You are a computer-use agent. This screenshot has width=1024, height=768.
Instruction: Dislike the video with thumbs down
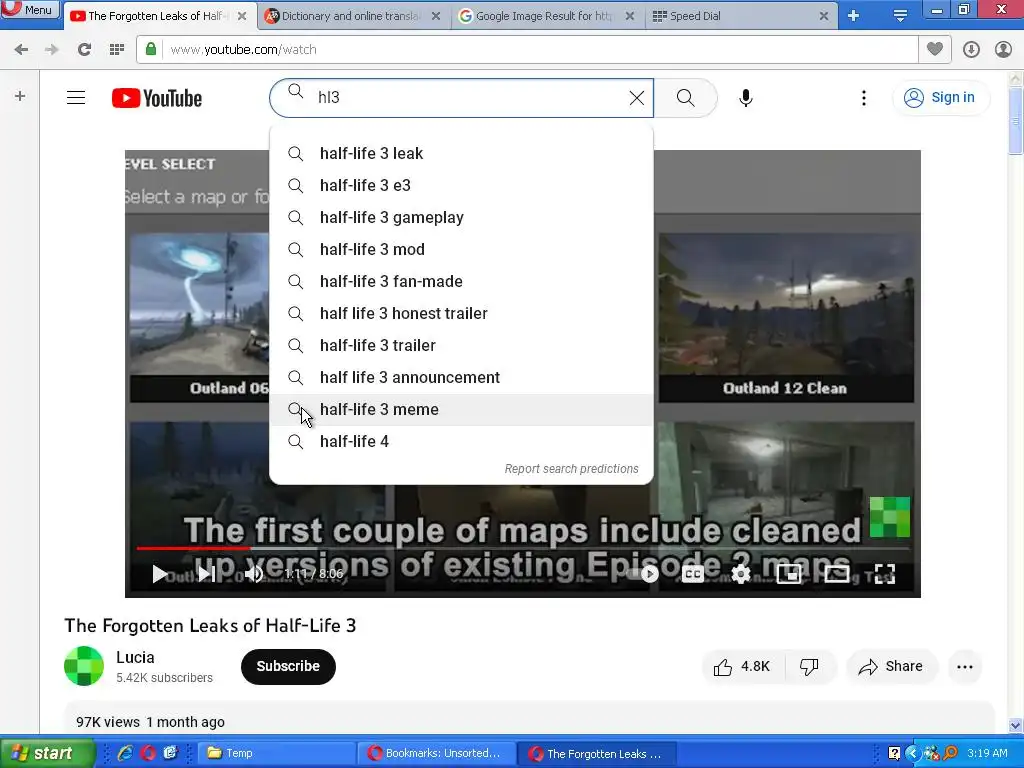coord(810,667)
